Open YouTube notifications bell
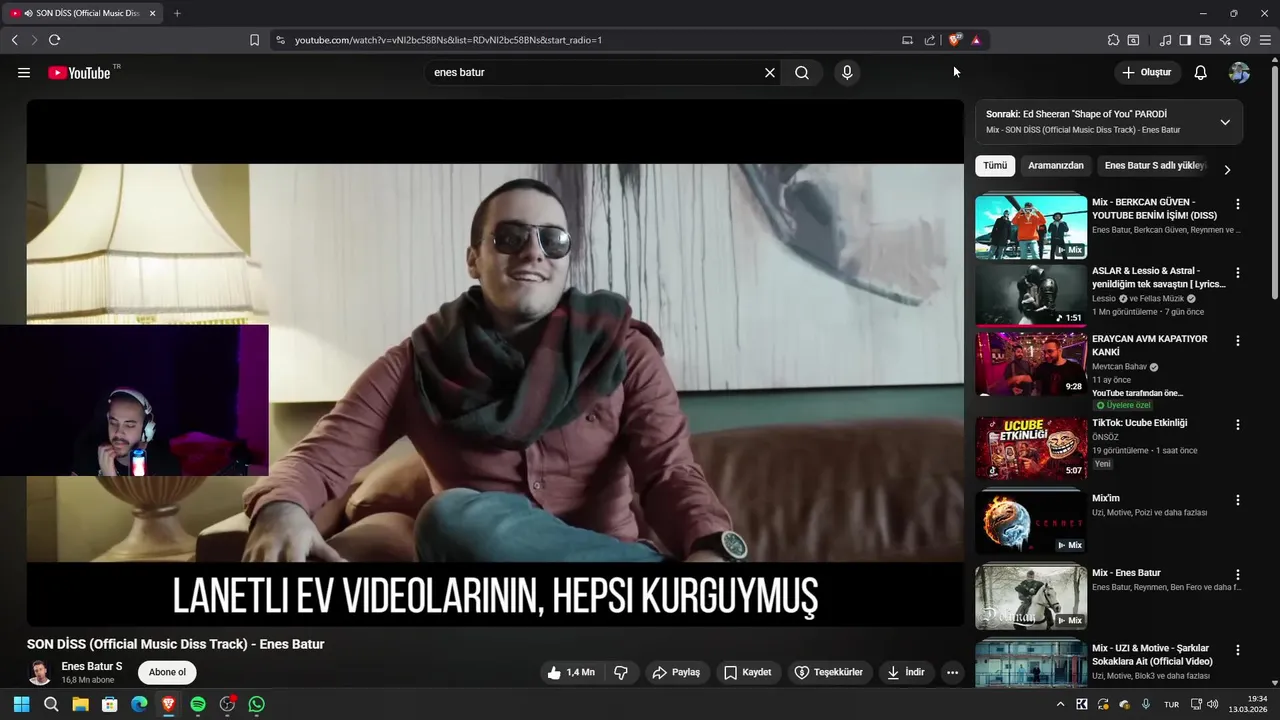The image size is (1280, 720). 1201,73
